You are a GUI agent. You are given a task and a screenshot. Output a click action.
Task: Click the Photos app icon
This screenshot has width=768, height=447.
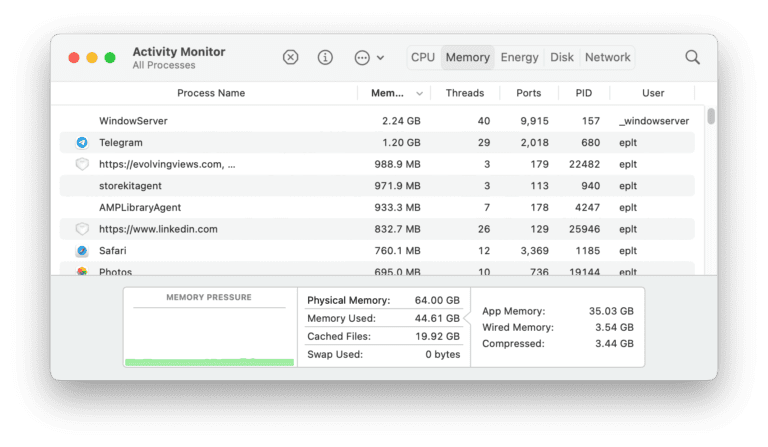click(x=82, y=271)
